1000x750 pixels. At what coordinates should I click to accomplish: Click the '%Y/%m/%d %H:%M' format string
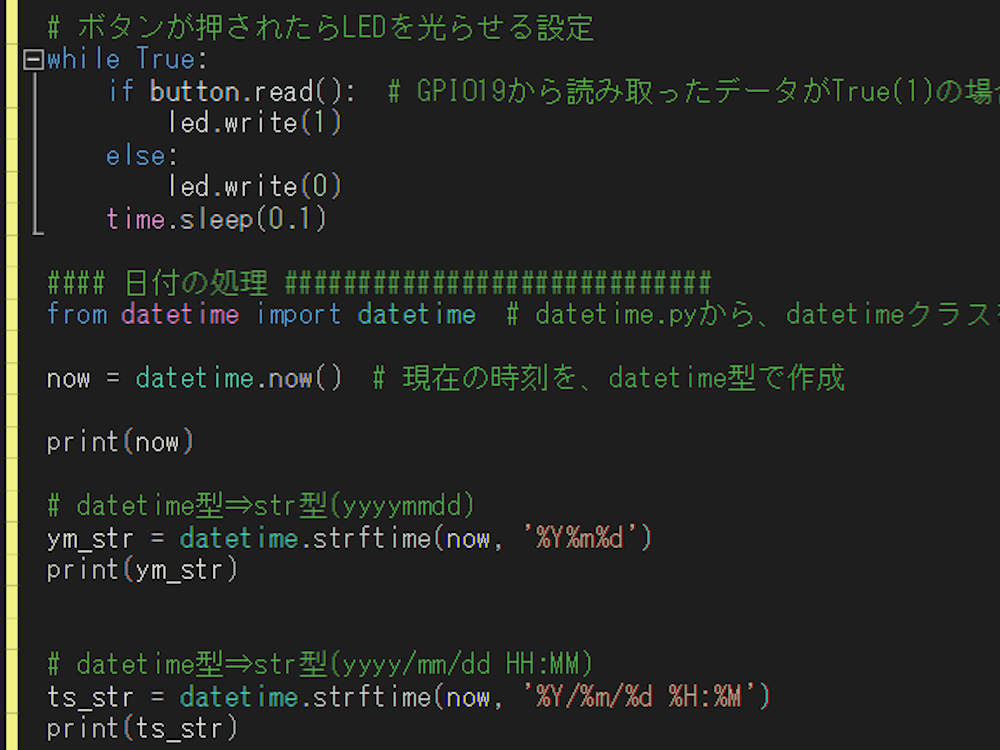(640, 697)
